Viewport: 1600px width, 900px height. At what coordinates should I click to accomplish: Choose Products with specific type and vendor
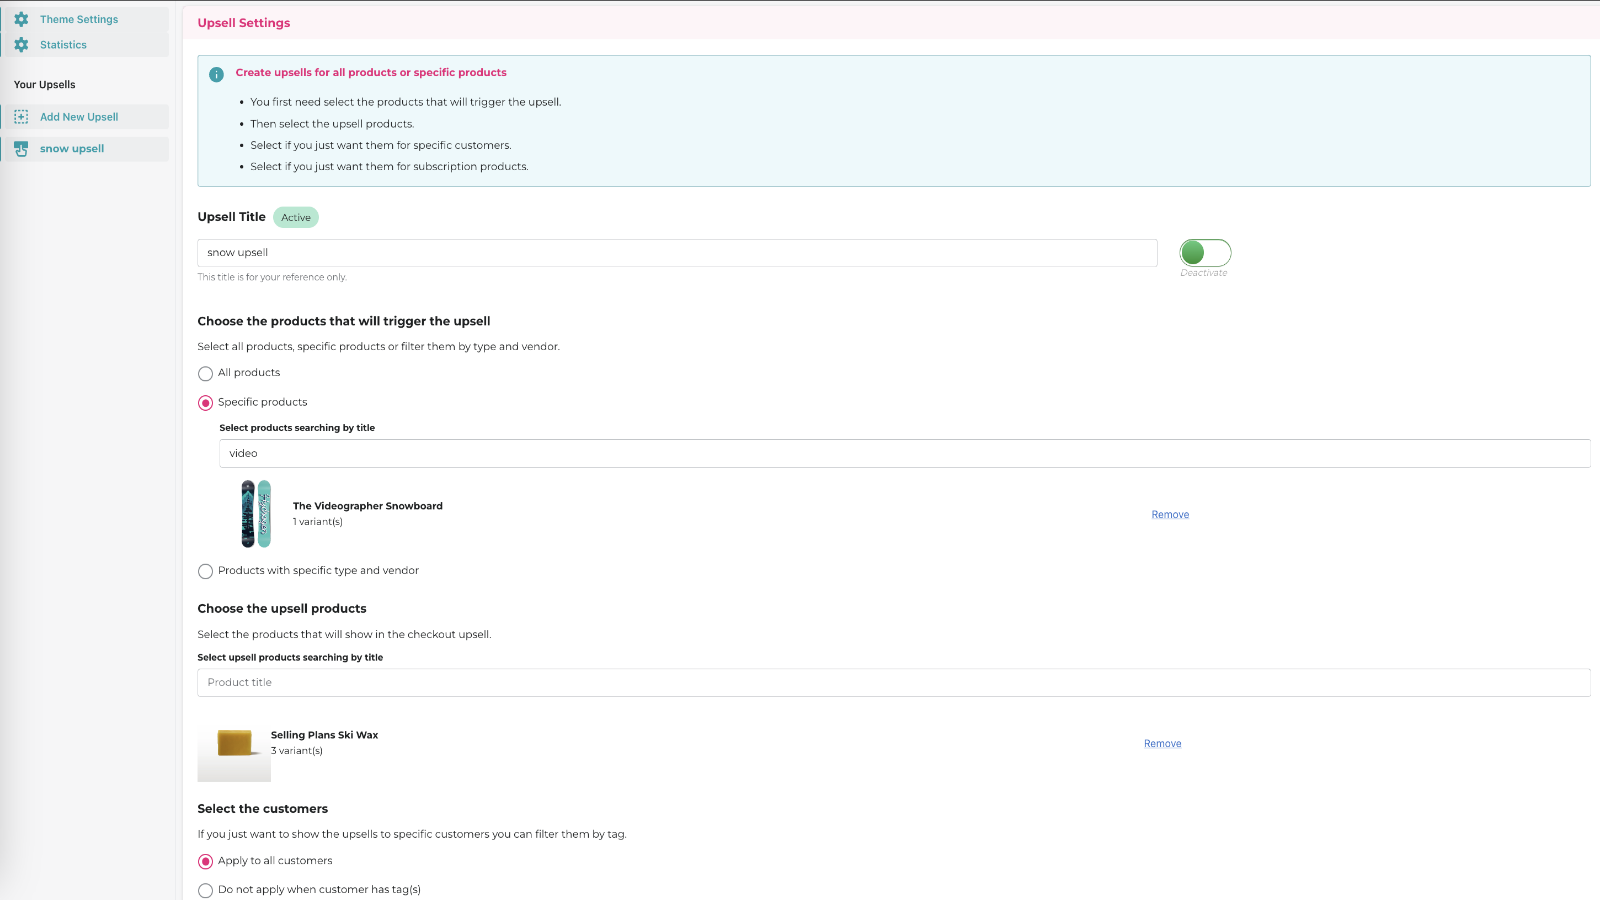pos(205,571)
